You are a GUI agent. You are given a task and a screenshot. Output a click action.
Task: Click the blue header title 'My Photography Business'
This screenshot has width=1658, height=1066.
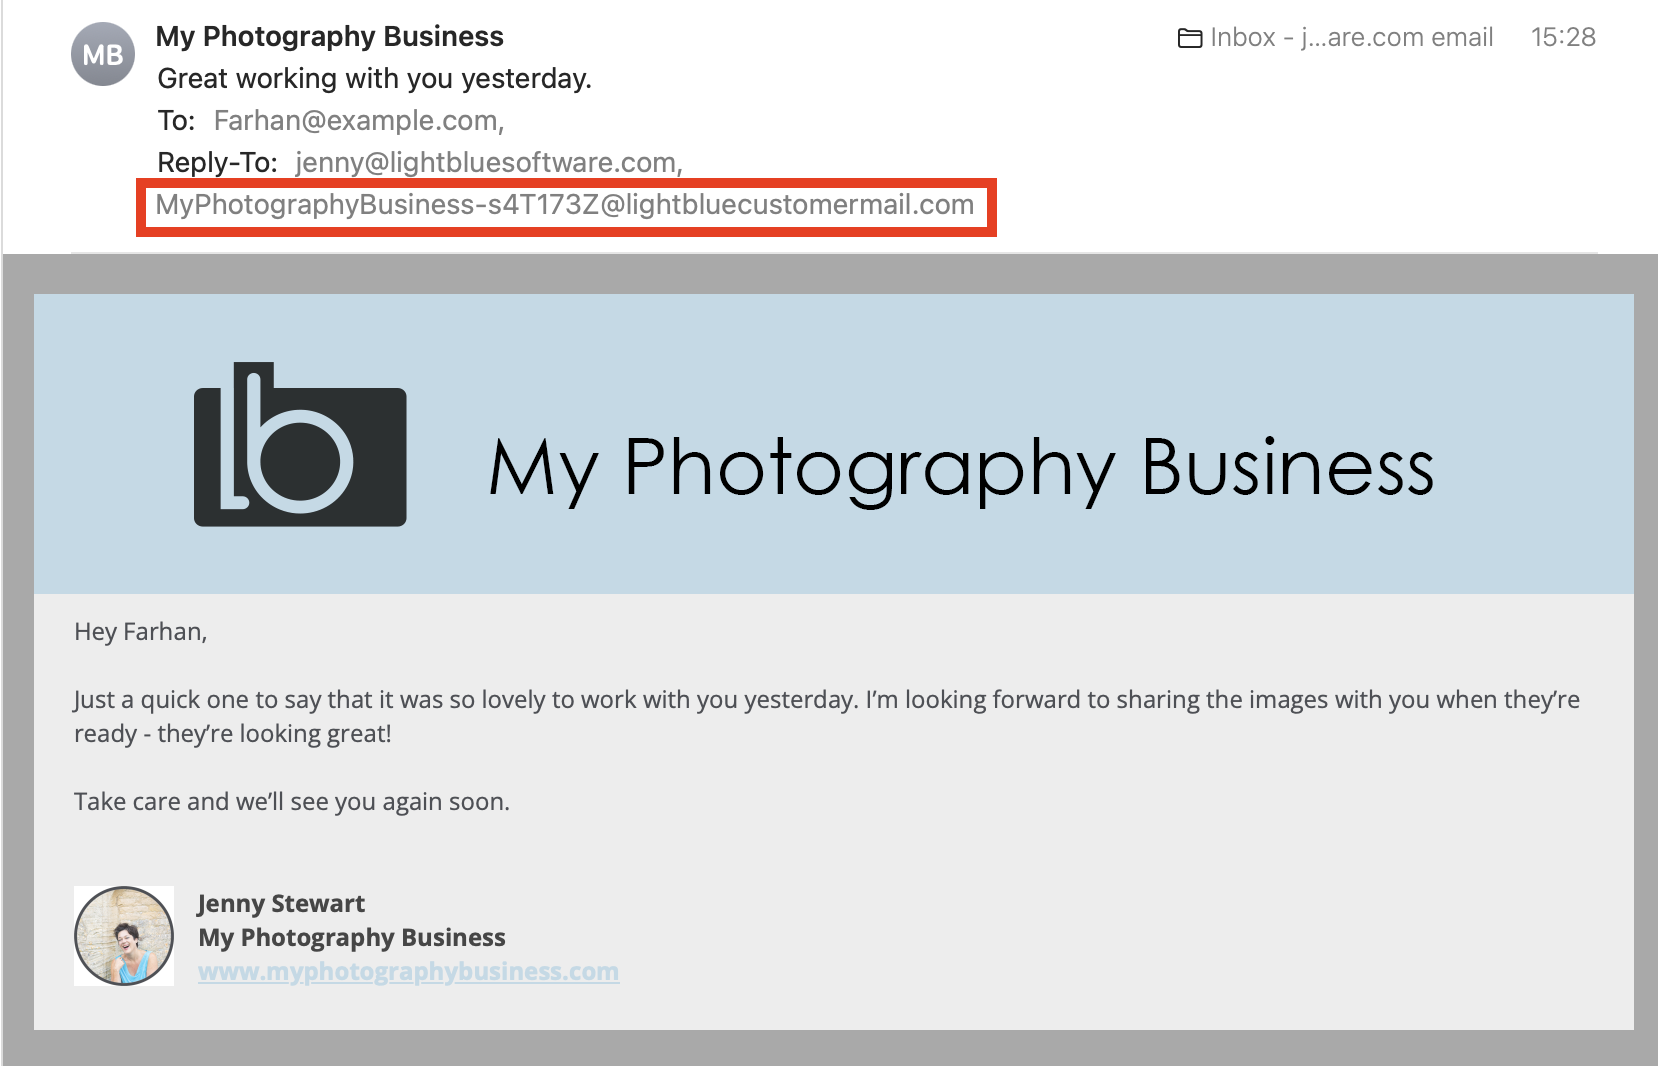click(961, 466)
